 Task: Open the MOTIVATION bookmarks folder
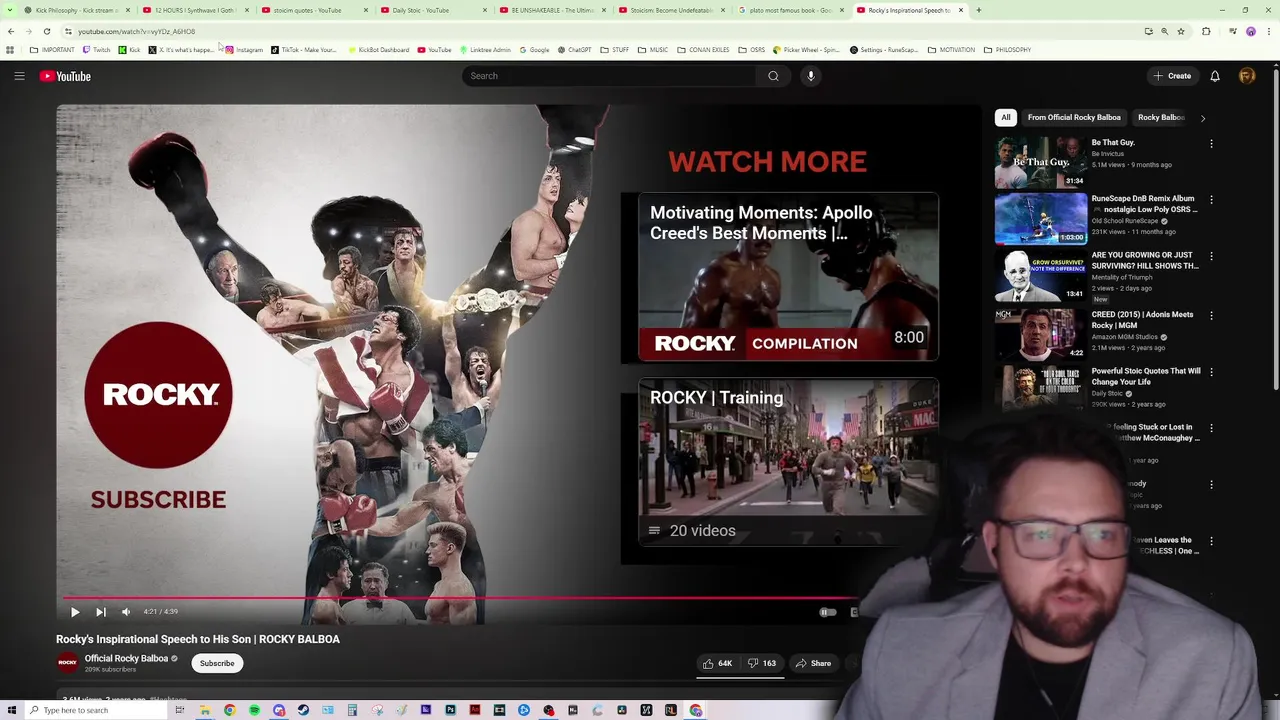pyautogui.click(x=951, y=50)
